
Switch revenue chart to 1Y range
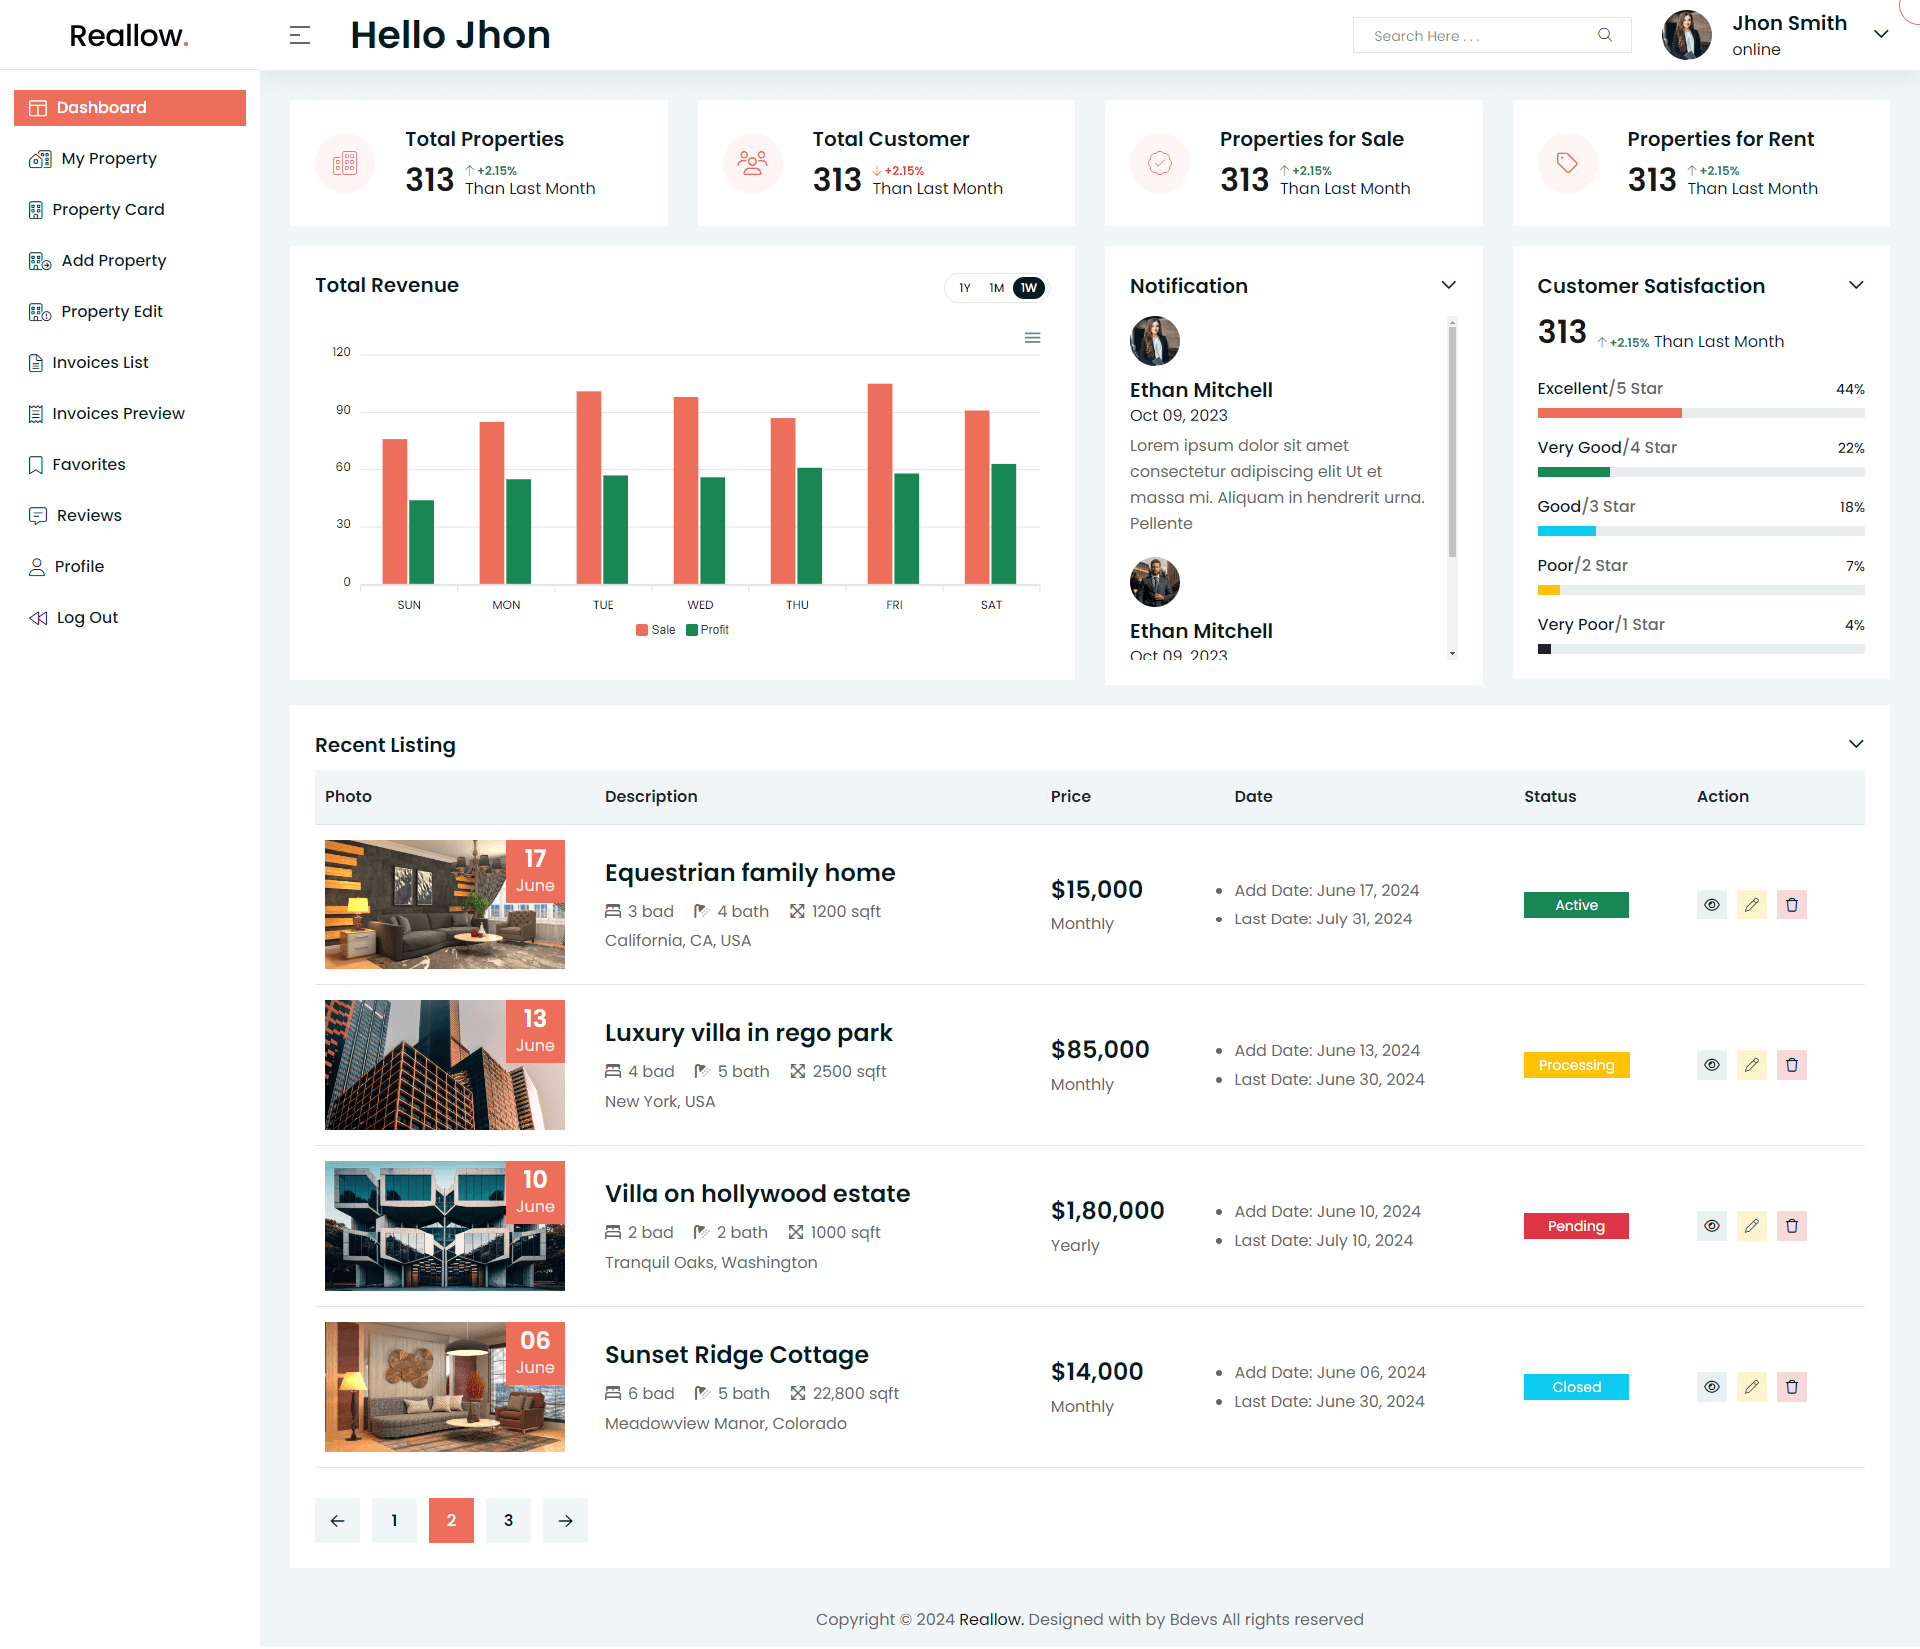pyautogui.click(x=964, y=288)
